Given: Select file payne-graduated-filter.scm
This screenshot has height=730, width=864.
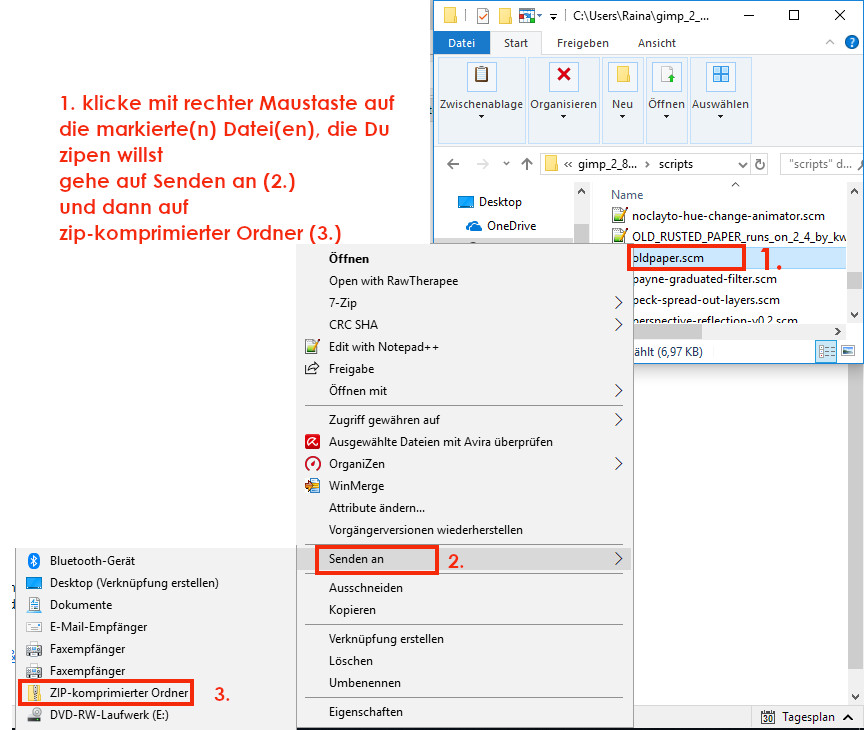Looking at the screenshot, I should tap(704, 279).
